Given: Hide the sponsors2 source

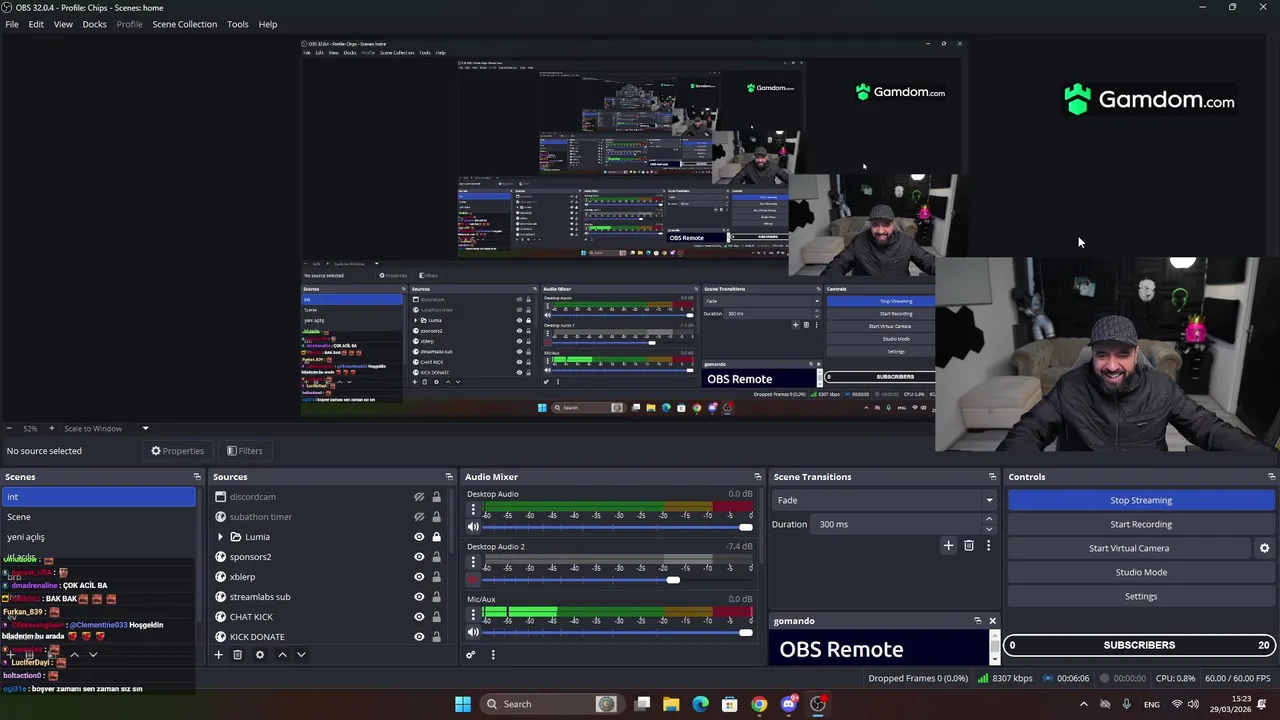Looking at the screenshot, I should (x=419, y=557).
